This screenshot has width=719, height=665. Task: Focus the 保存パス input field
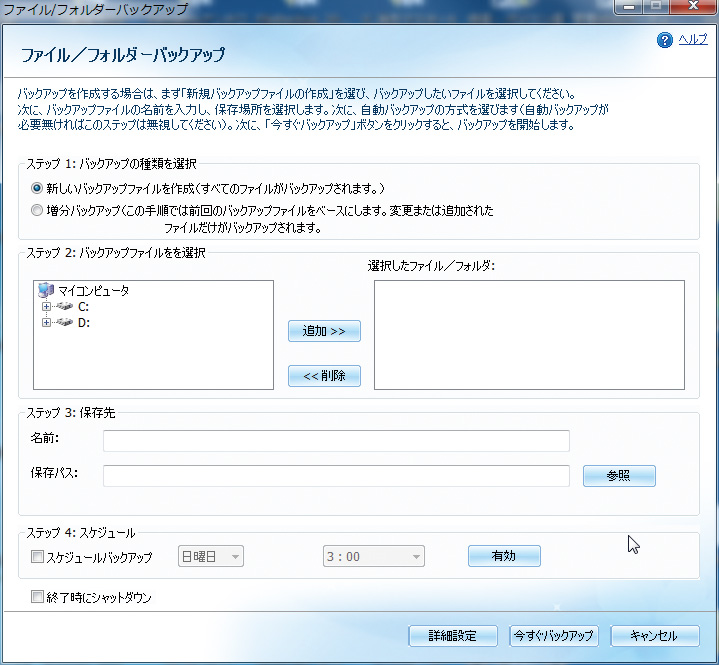336,476
